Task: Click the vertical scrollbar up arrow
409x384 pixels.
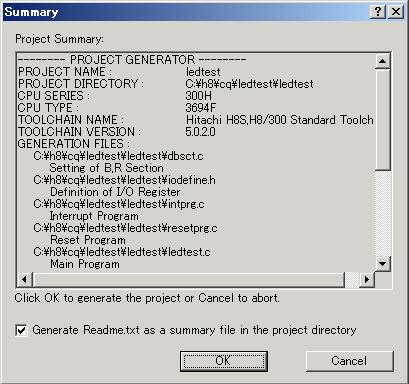Action: click(382, 61)
